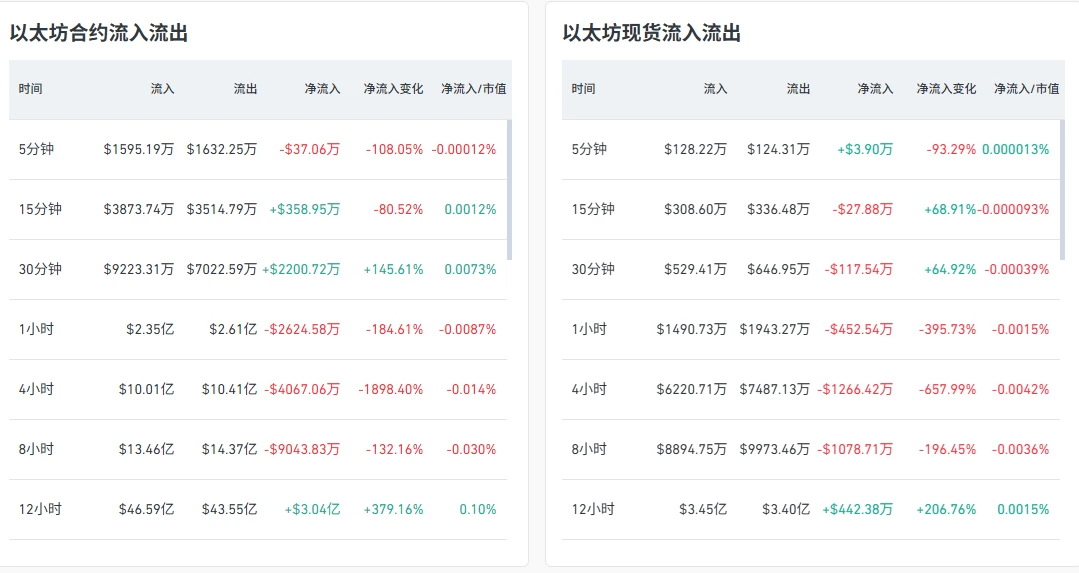Click the -395.73% change value
The height and width of the screenshot is (573, 1079).
coord(948,329)
